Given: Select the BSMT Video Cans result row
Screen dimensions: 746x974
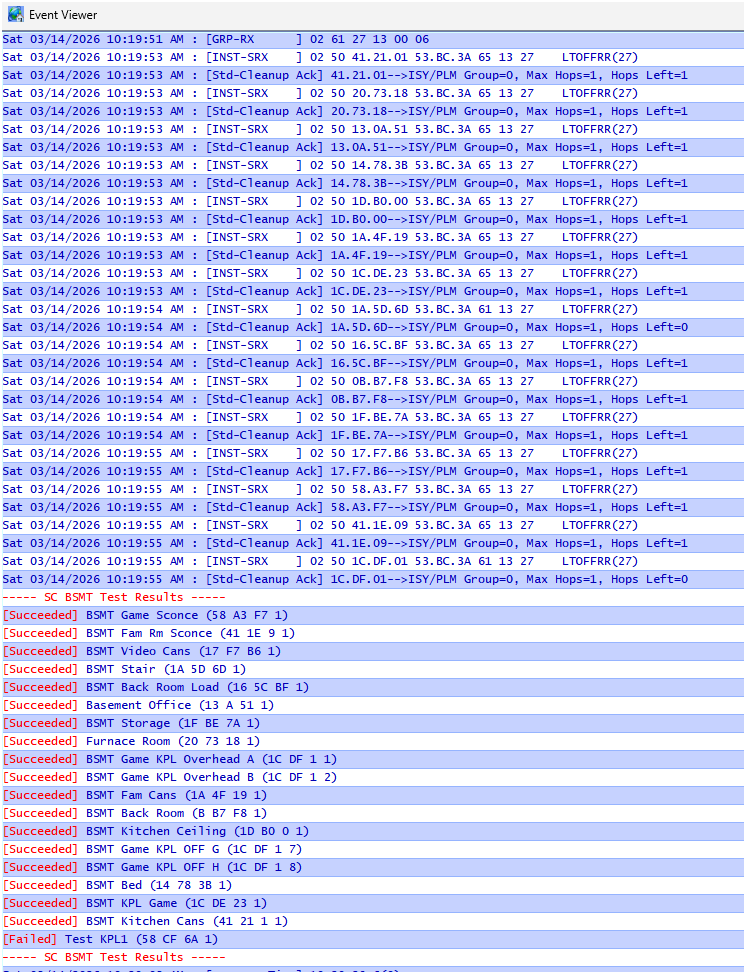Looking at the screenshot, I should [141, 651].
